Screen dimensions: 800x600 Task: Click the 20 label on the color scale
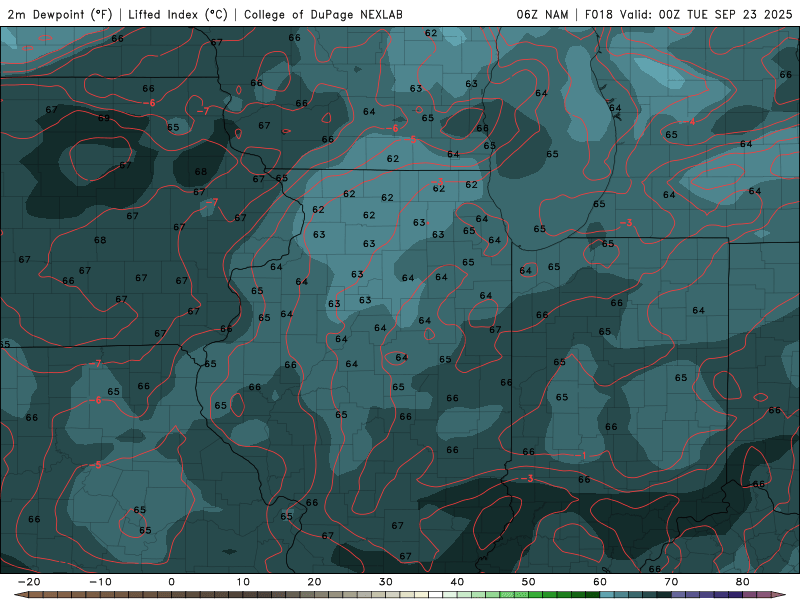pyautogui.click(x=314, y=582)
